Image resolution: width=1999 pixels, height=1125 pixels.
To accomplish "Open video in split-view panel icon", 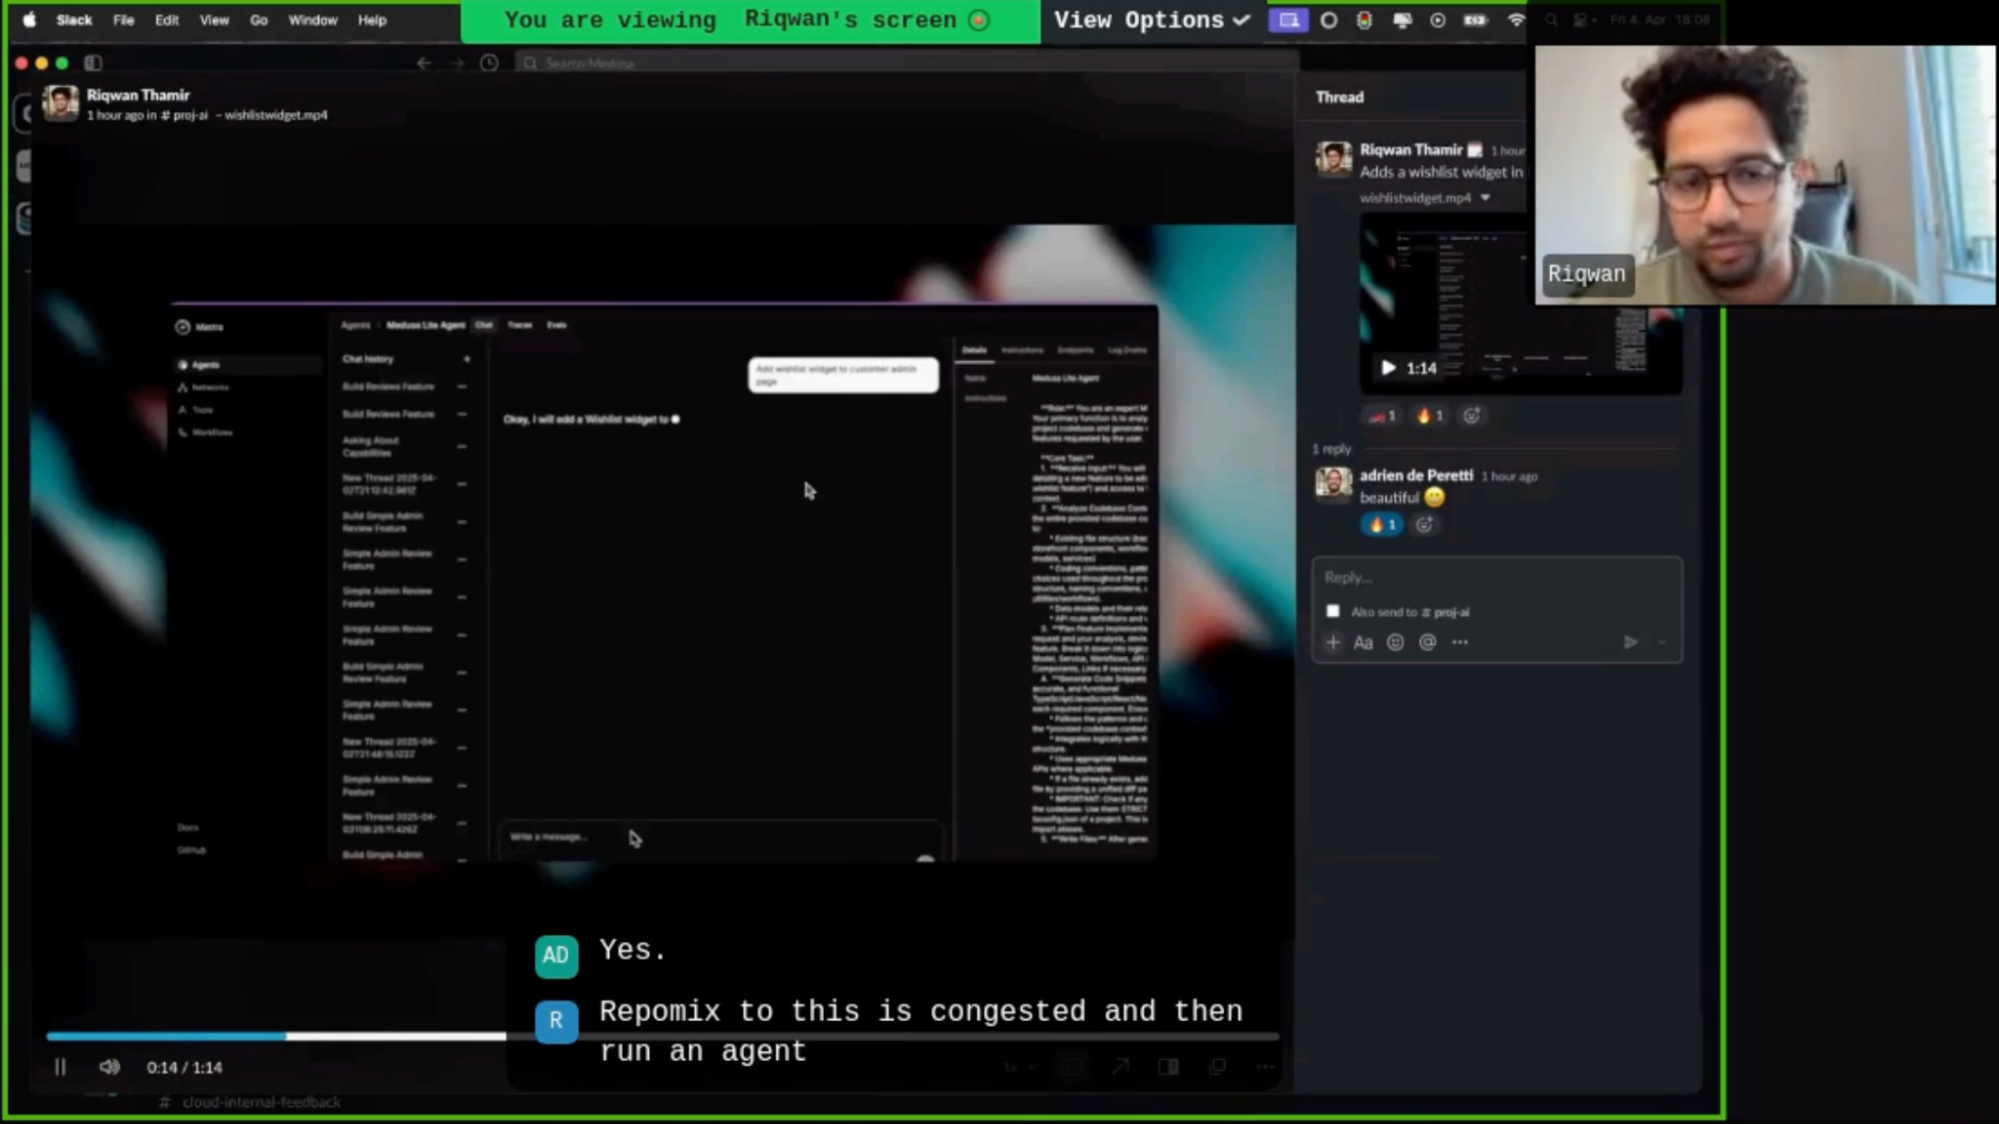I will pyautogui.click(x=1168, y=1067).
